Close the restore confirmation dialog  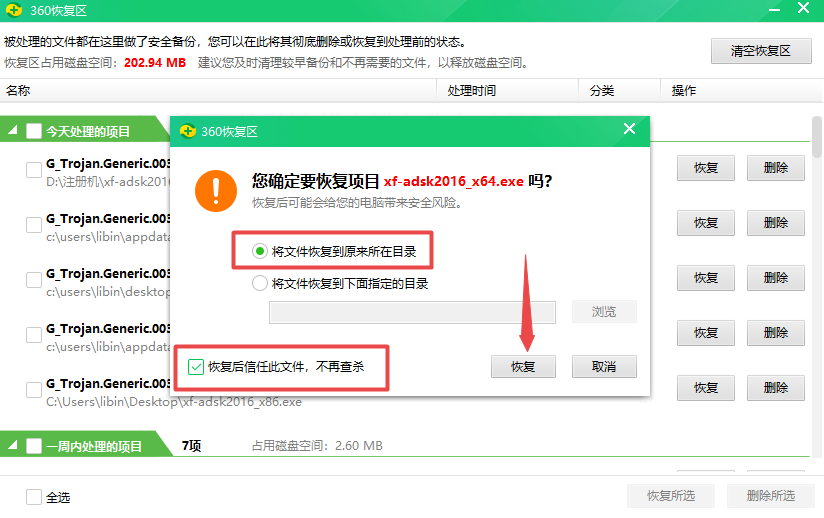pyautogui.click(x=629, y=129)
